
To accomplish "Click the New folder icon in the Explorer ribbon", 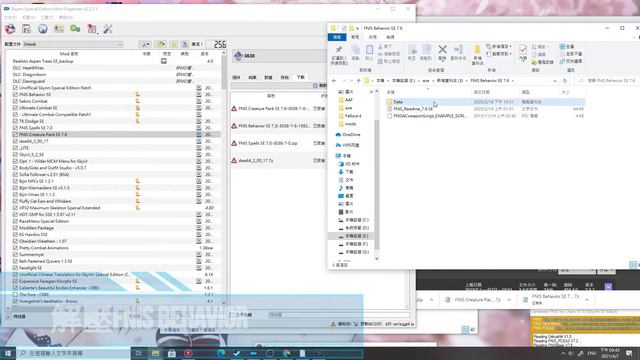I will coord(477,50).
